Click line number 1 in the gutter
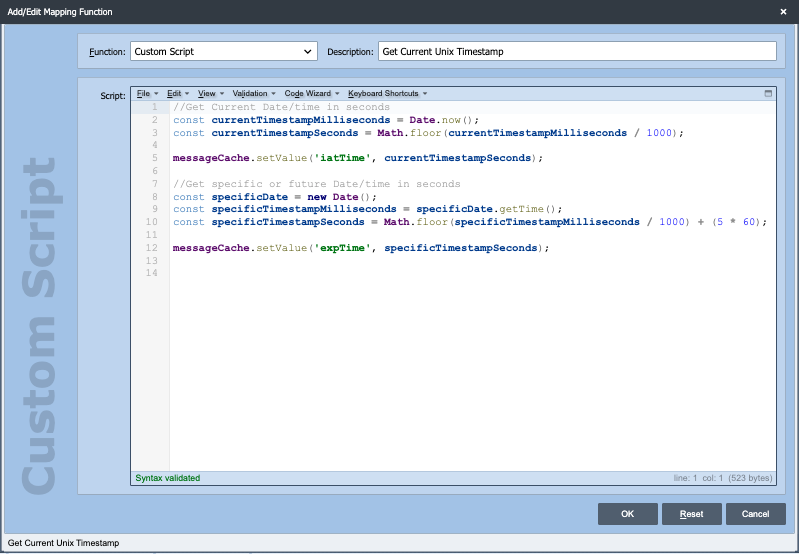This screenshot has height=554, width=799. (155, 107)
